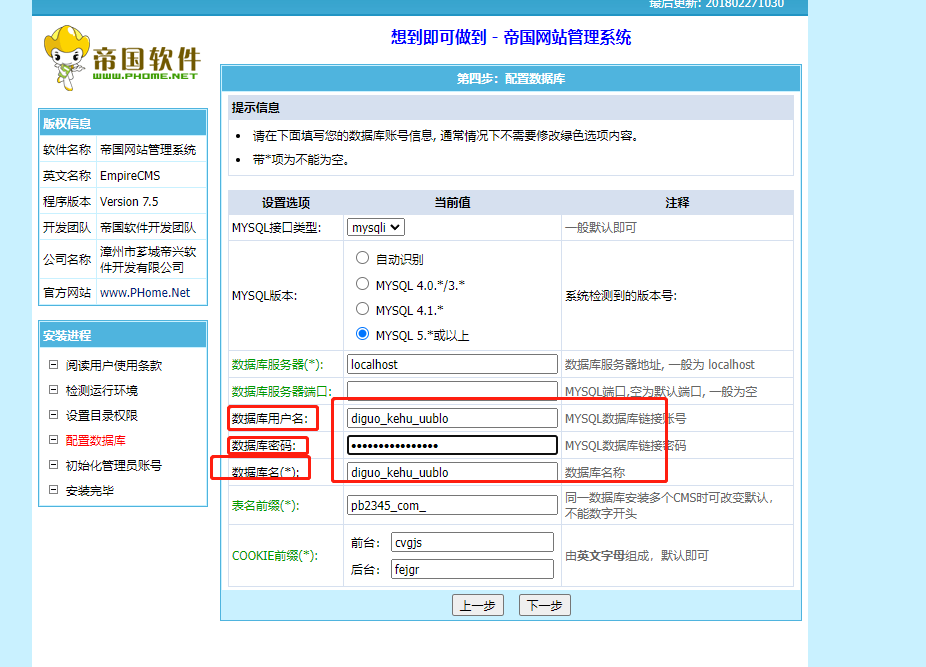Choose the MYSQL 4.1.* radio option
Screen dimensions: 926x667
(362, 309)
